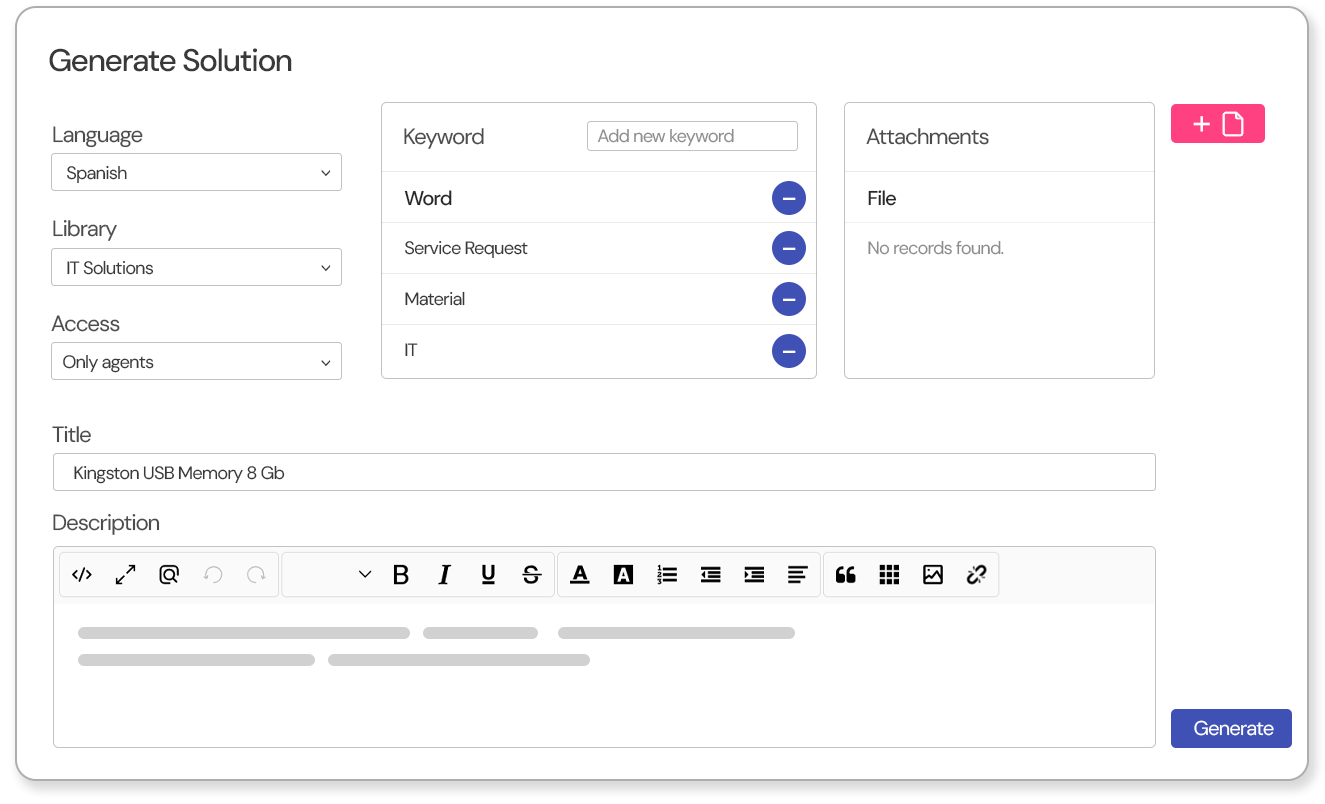Screen dimensions: 1325x804
Task: Click the Title input field
Action: coord(604,472)
